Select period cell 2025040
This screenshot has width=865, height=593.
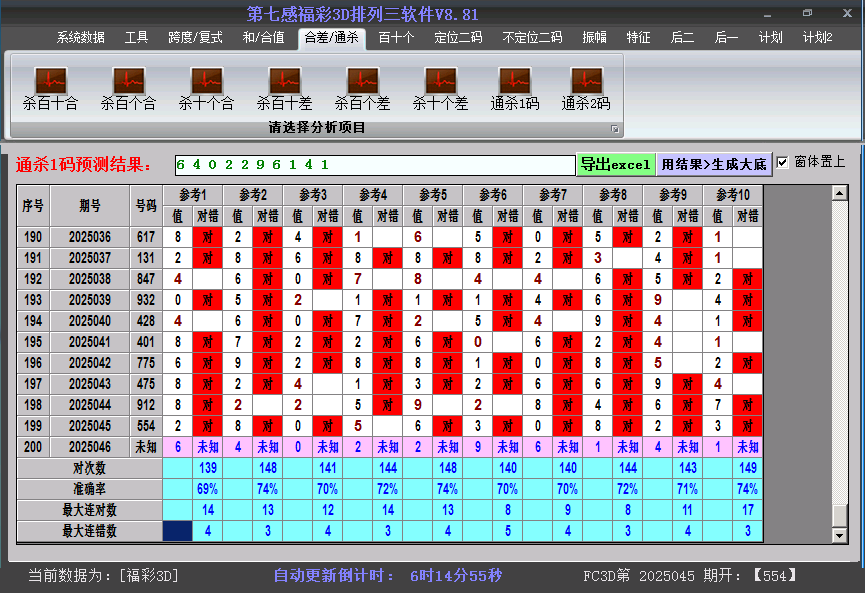click(90, 321)
